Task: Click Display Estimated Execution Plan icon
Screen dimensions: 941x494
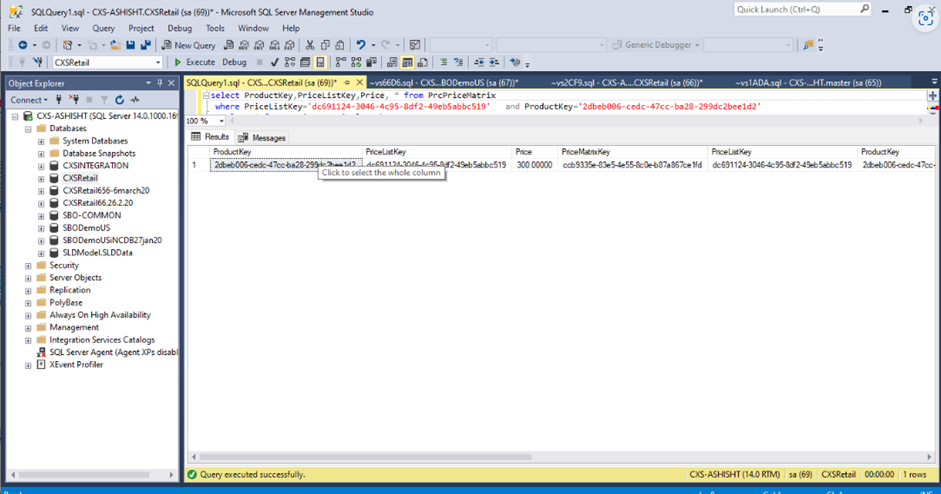Action: click(290, 62)
